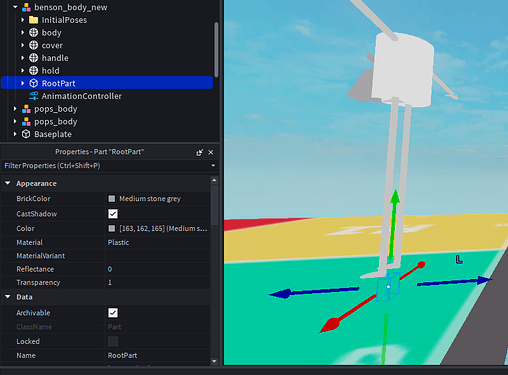Click the properties scrollbar down arrow
The width and height of the screenshot is (508, 375).
(x=214, y=361)
